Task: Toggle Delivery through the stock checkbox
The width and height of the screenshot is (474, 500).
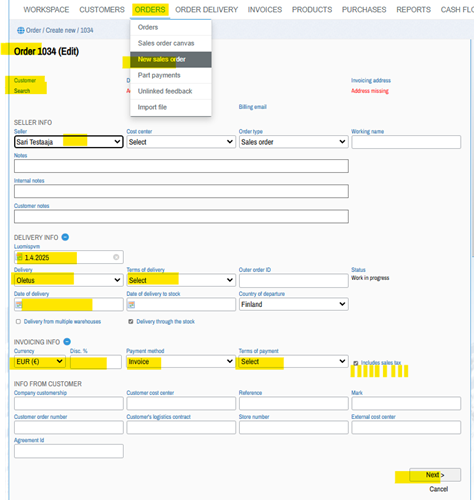Action: [131, 321]
